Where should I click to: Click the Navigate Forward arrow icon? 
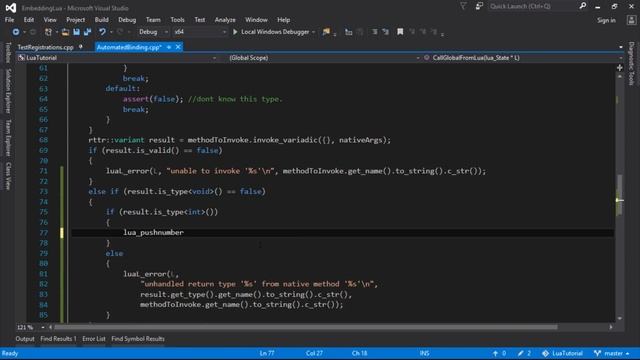pyautogui.click(x=33, y=32)
